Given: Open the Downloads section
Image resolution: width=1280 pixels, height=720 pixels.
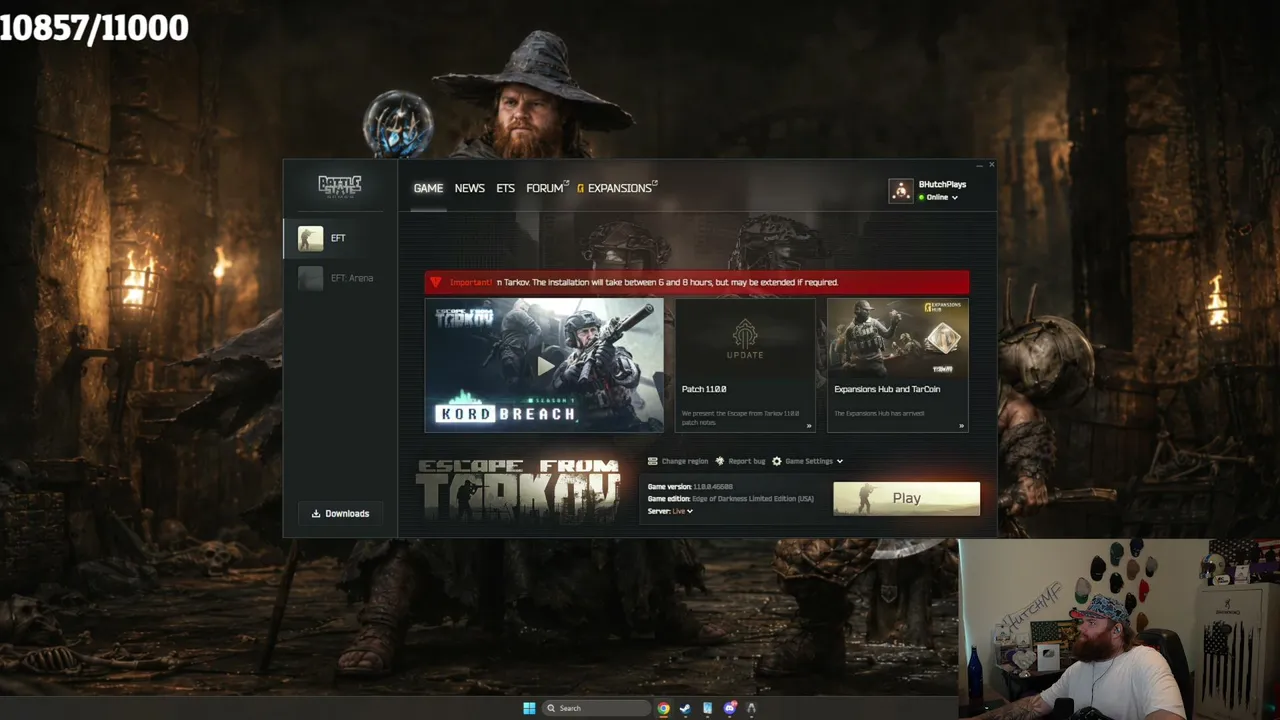Looking at the screenshot, I should tap(340, 513).
